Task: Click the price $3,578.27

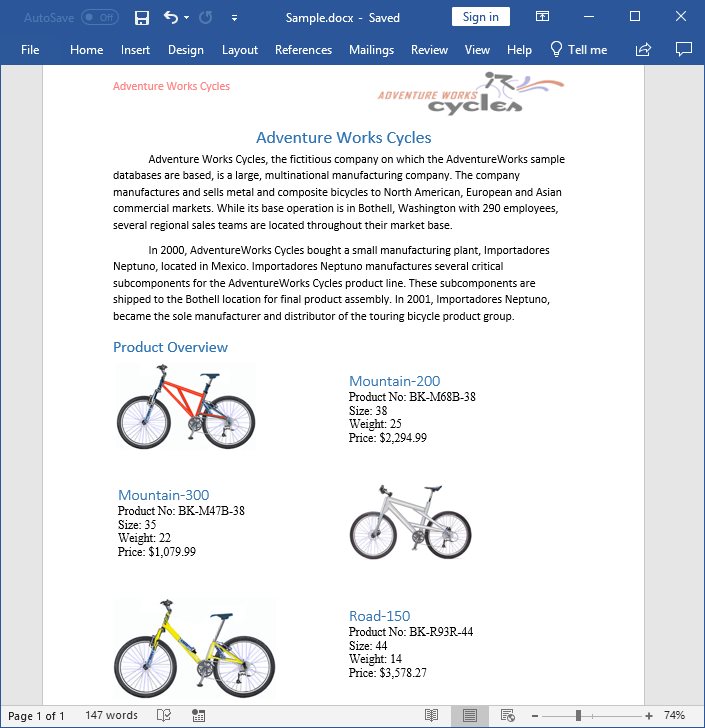Action: (x=403, y=673)
